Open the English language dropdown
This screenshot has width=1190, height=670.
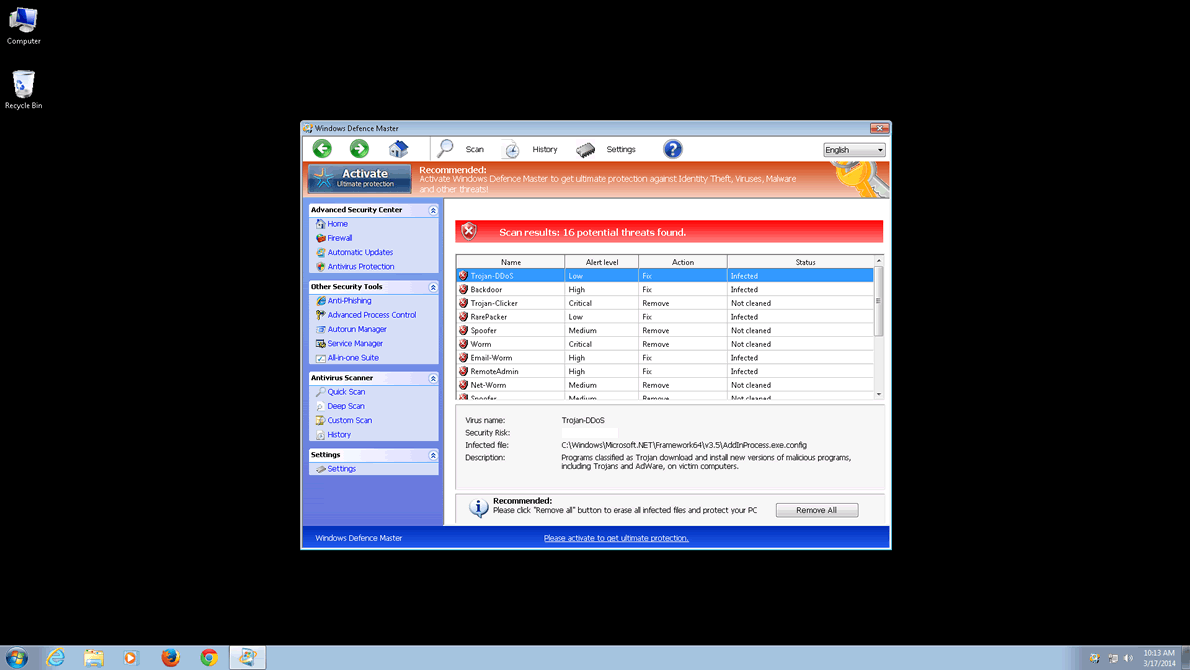tap(854, 150)
